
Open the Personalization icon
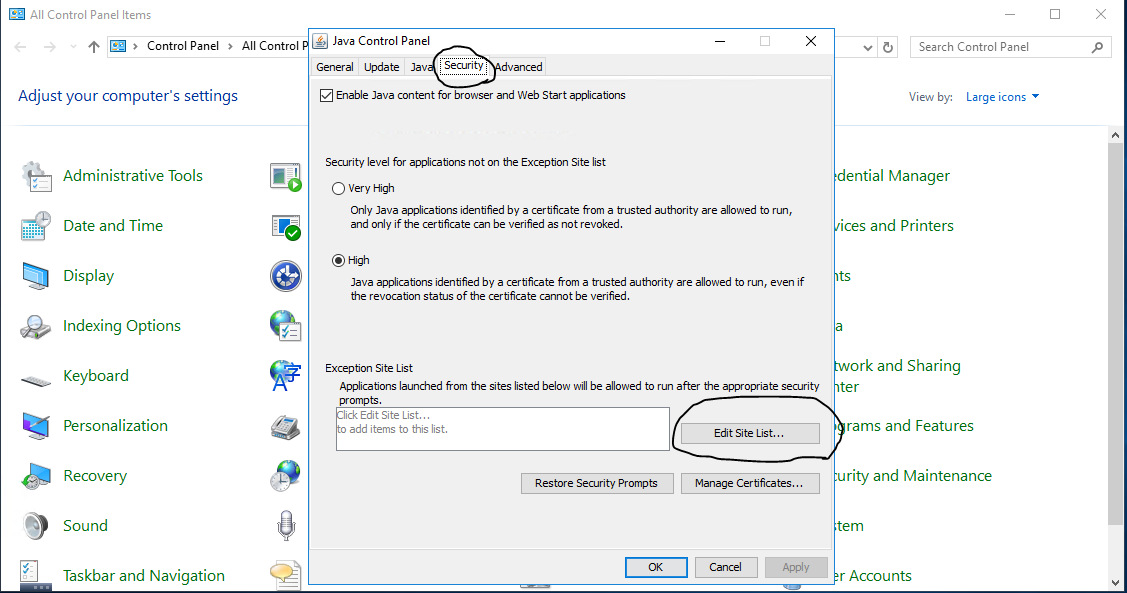[36, 426]
